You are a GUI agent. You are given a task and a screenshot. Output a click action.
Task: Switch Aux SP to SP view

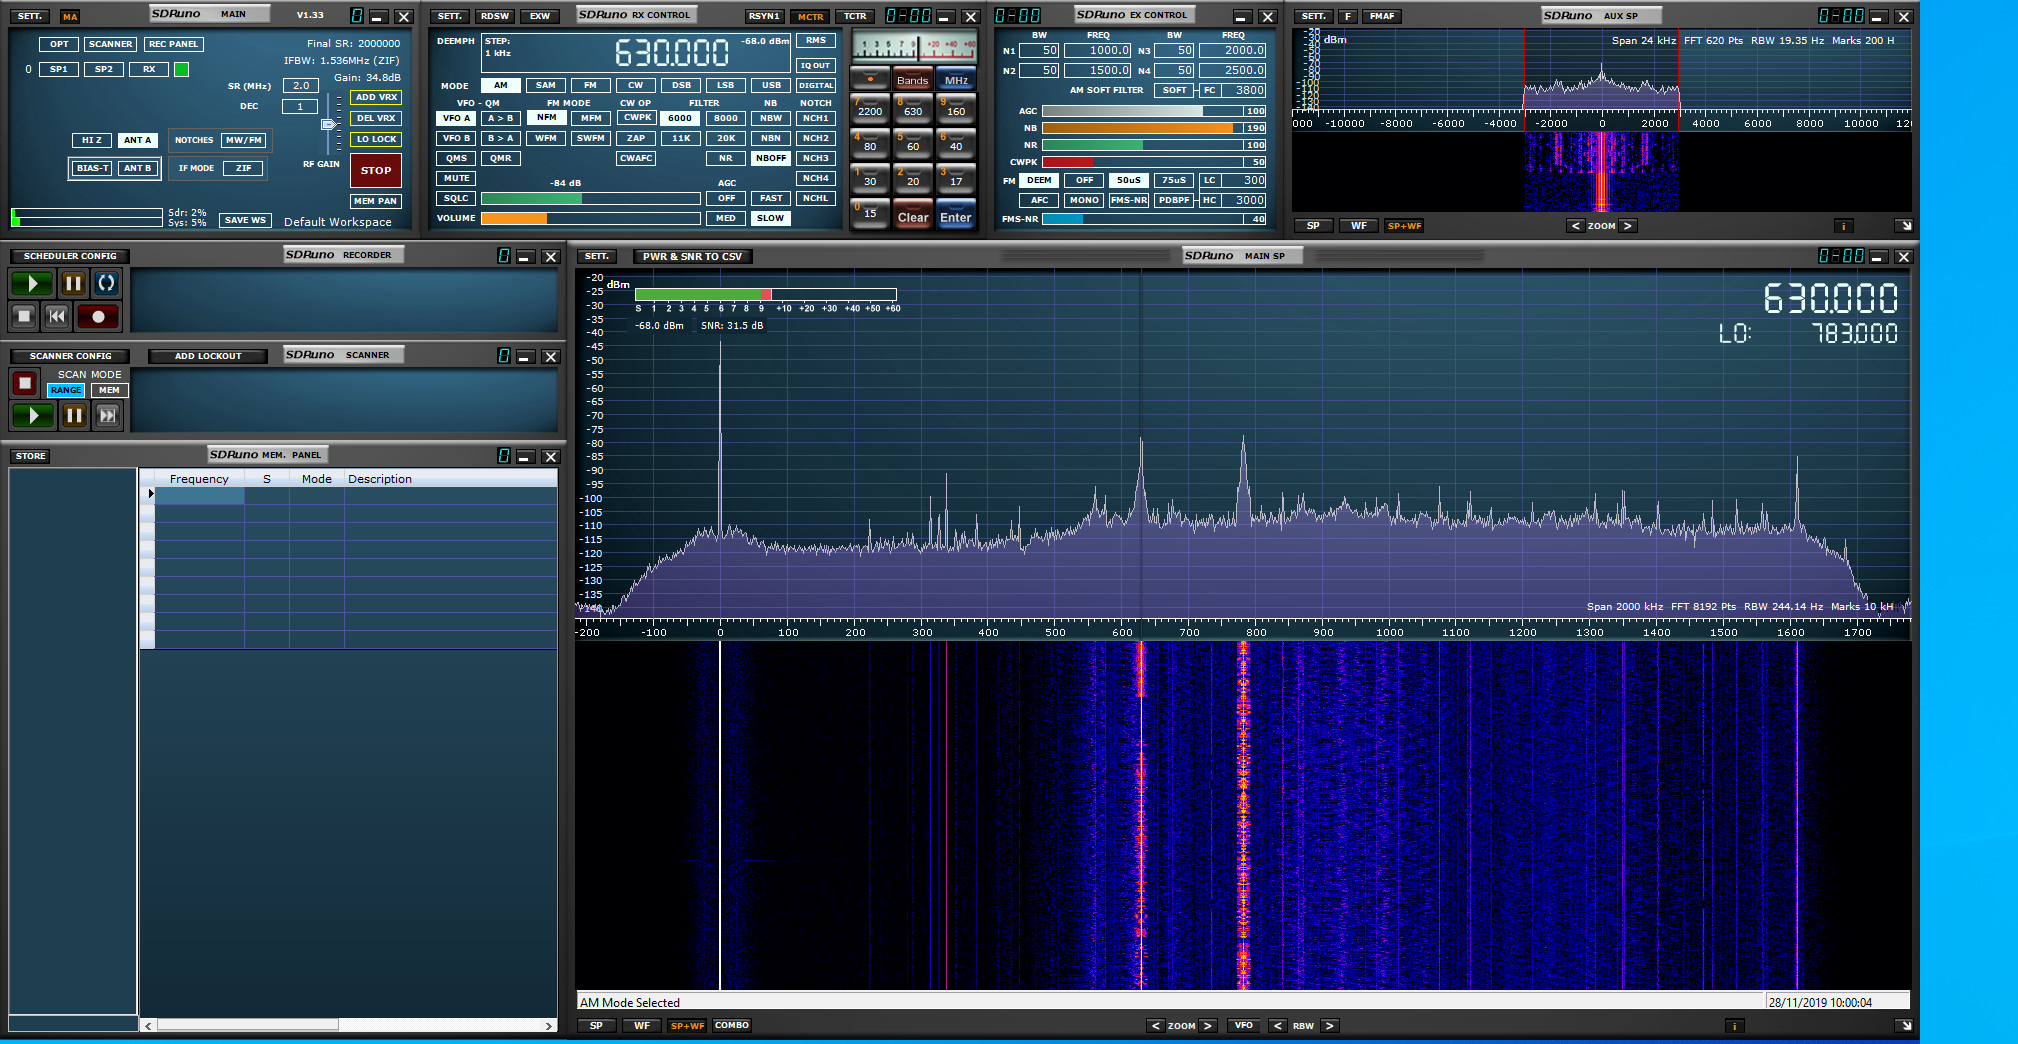pos(1314,226)
